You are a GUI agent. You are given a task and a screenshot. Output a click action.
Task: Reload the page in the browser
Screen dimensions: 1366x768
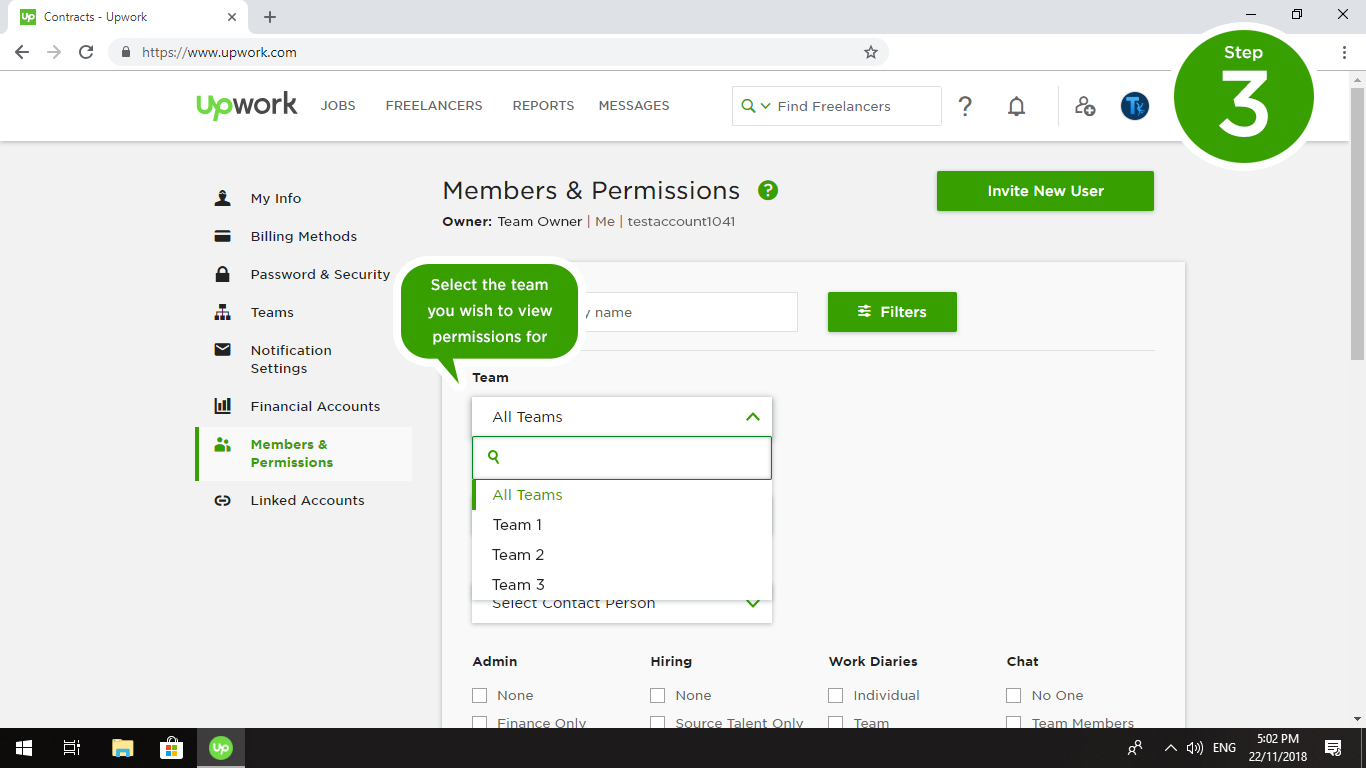pos(86,52)
